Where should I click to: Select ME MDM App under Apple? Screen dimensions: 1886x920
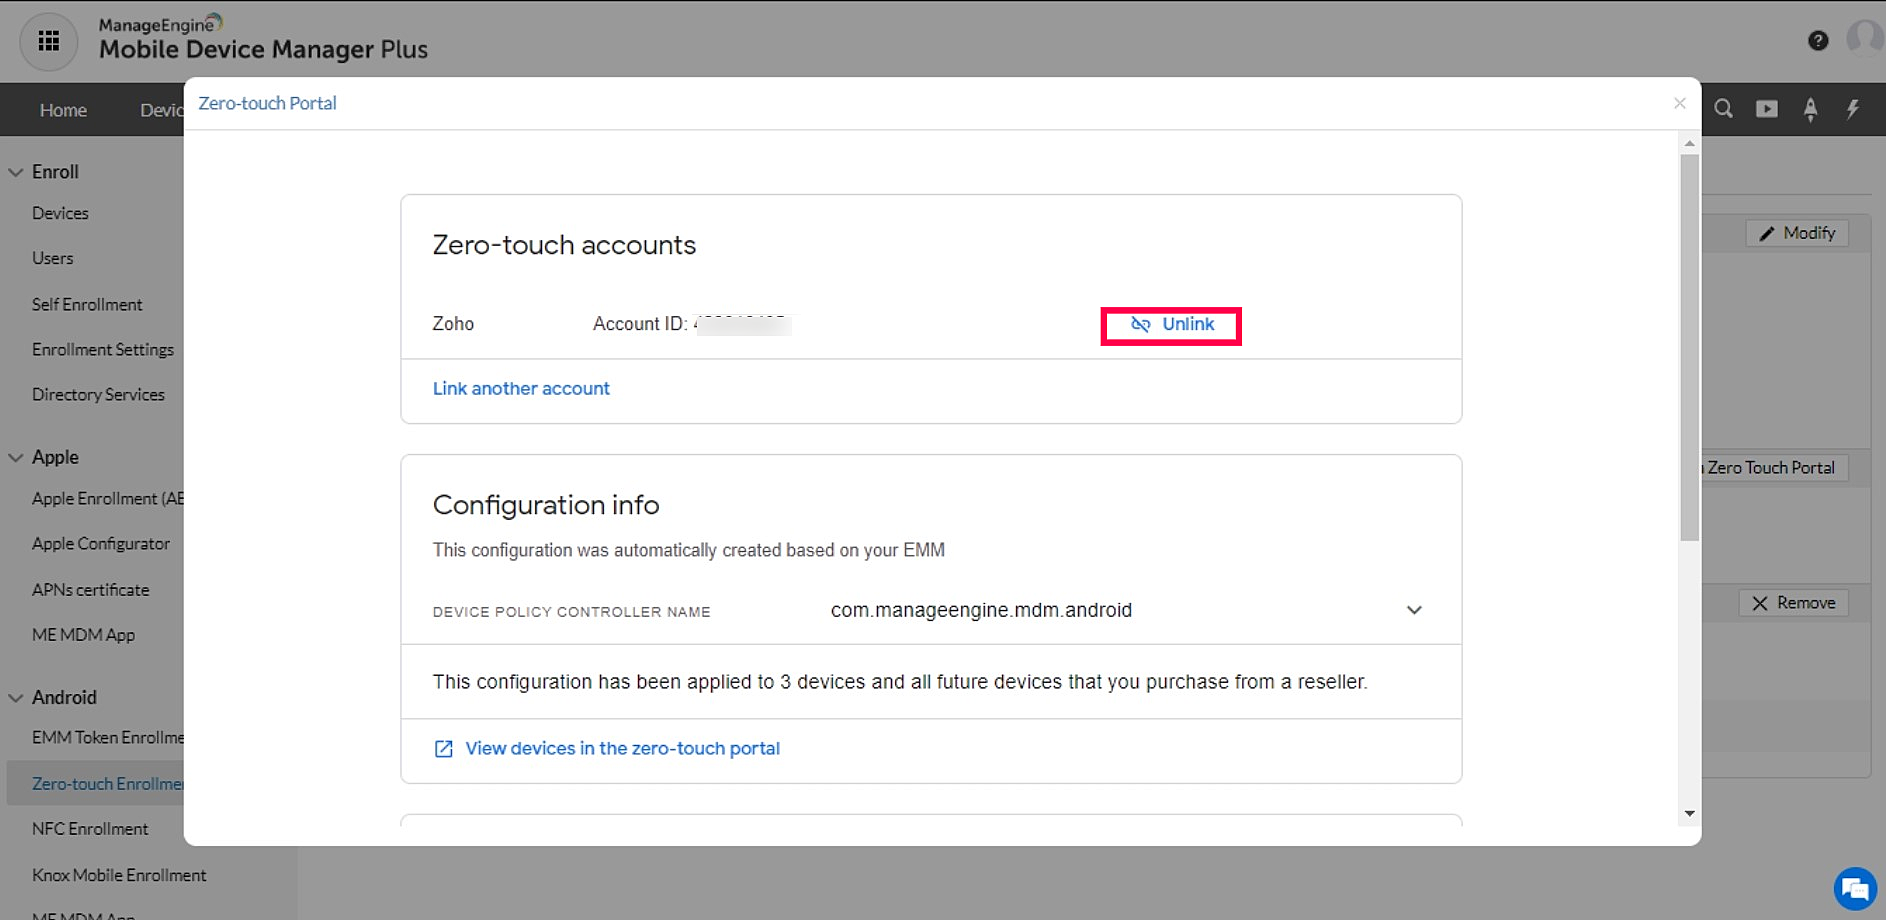click(x=83, y=635)
